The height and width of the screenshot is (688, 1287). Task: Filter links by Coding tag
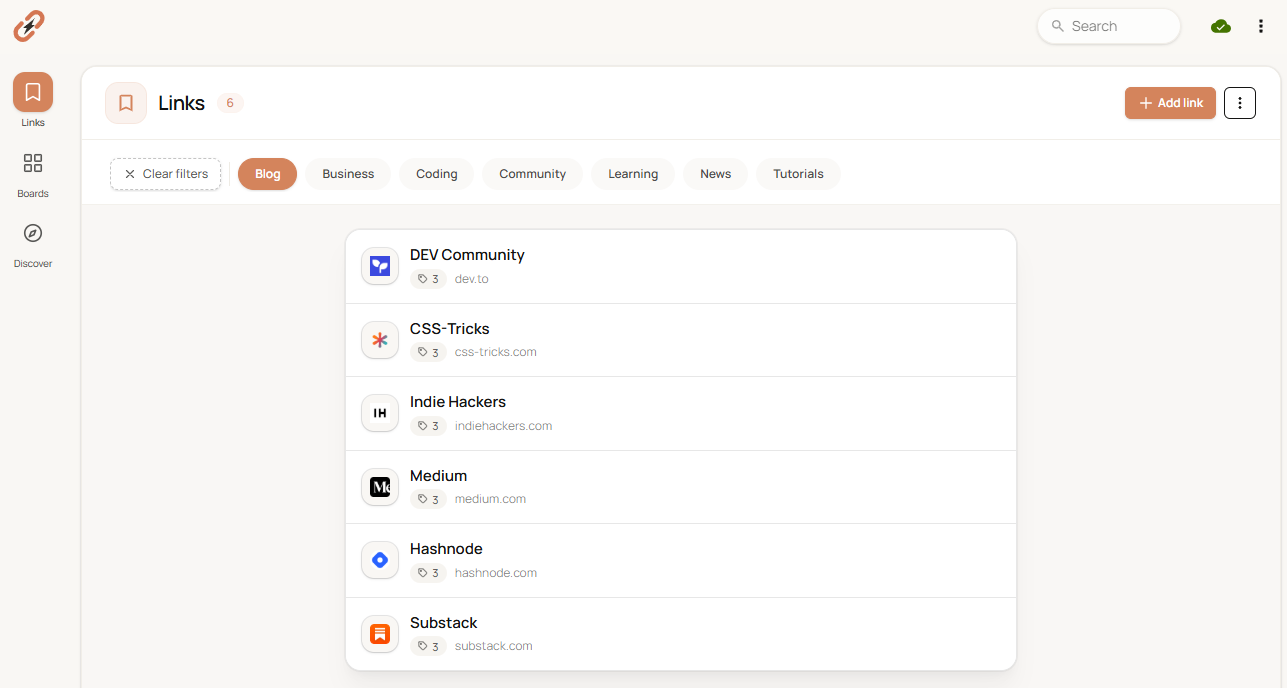pos(437,174)
